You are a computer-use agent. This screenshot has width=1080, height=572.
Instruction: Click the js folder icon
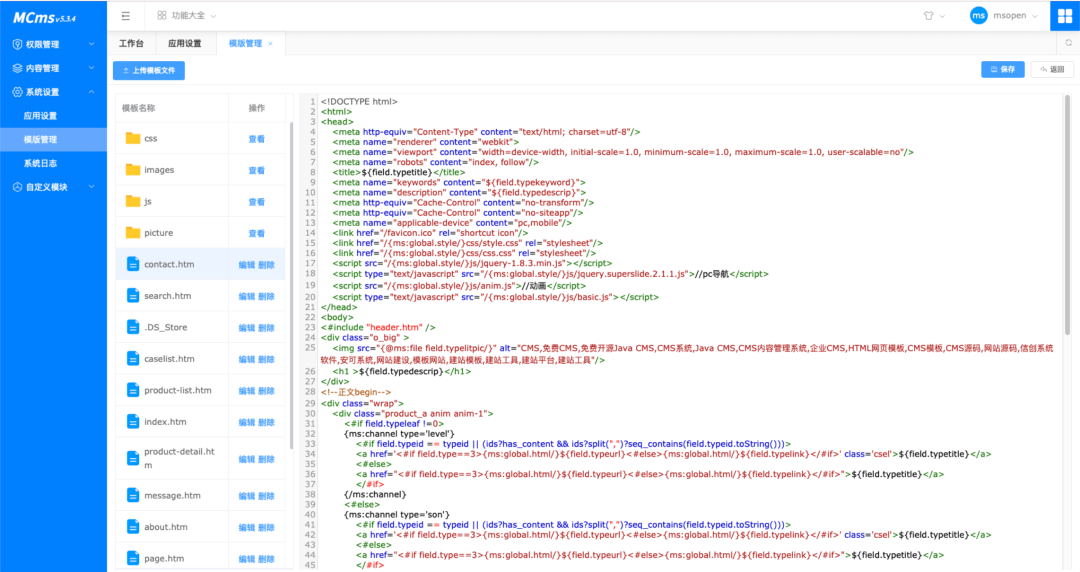pyautogui.click(x=133, y=201)
